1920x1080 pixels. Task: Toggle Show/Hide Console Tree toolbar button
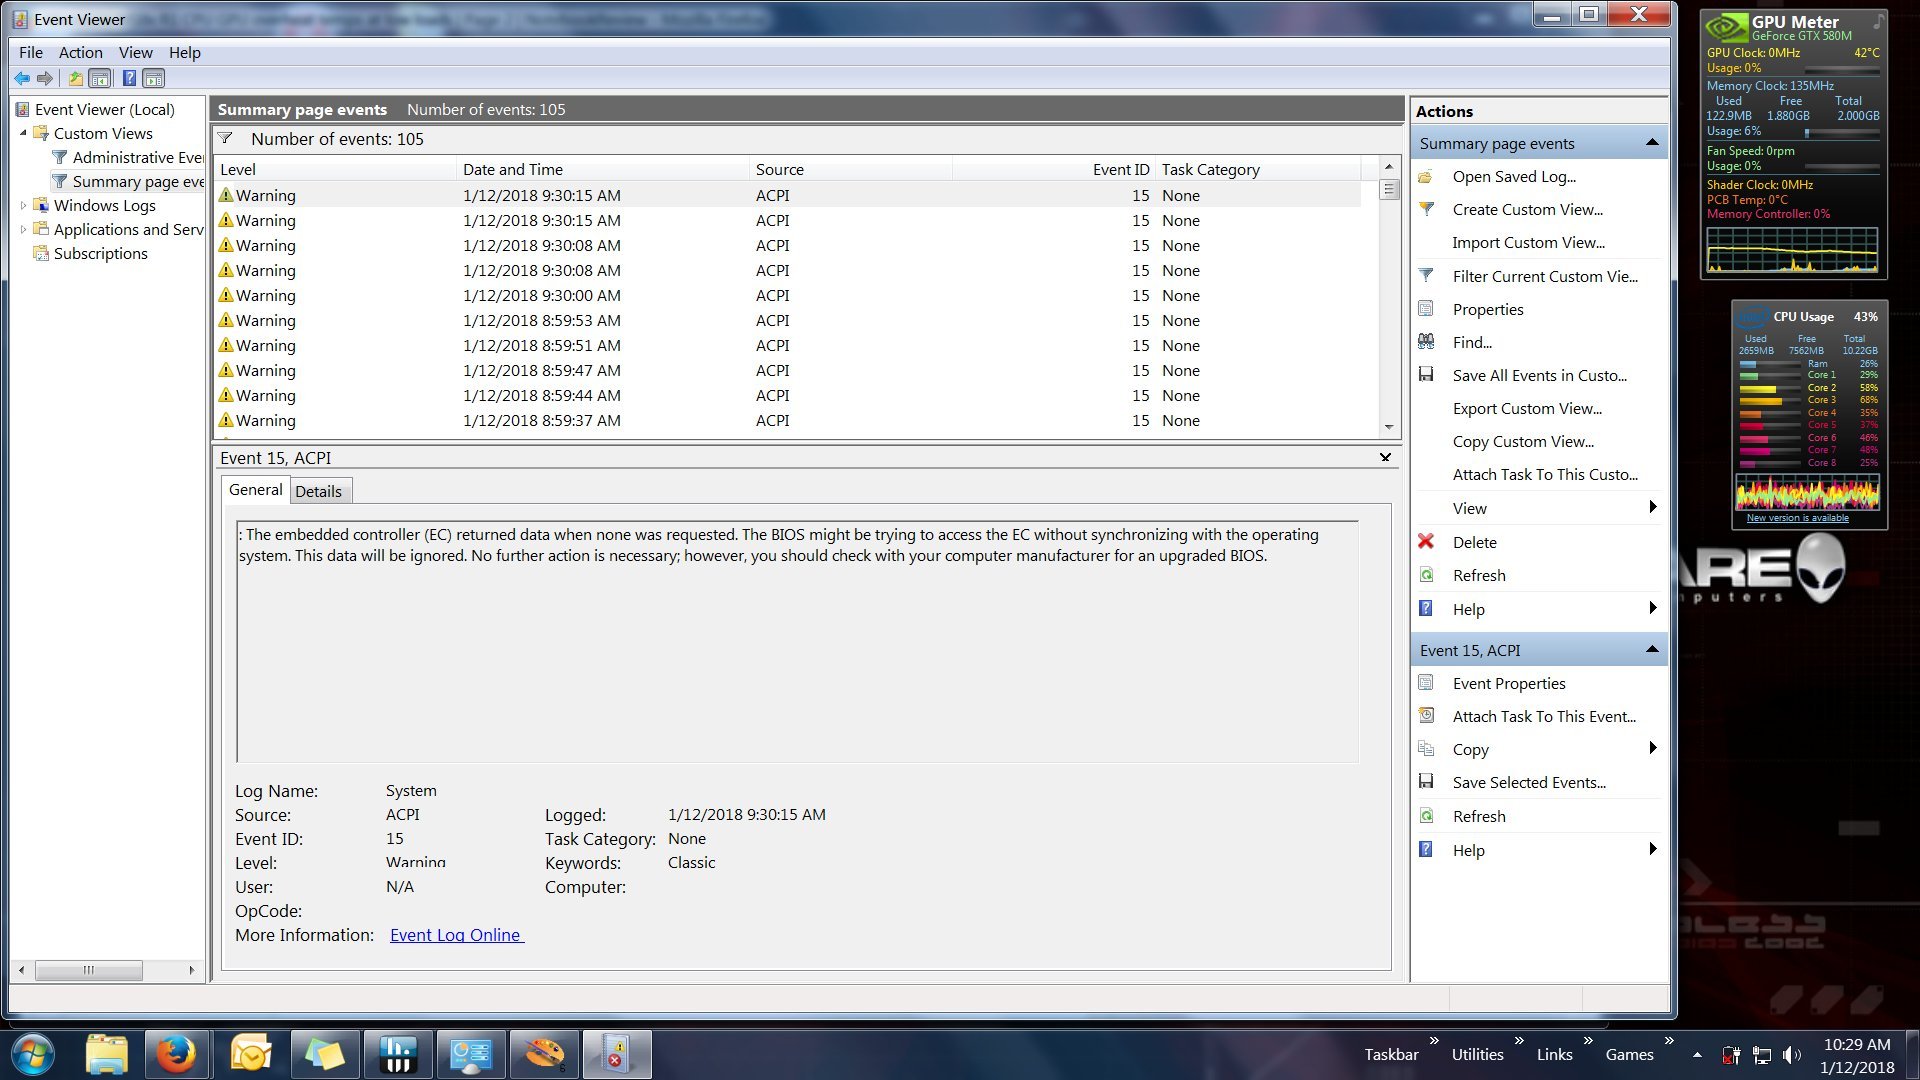point(100,78)
